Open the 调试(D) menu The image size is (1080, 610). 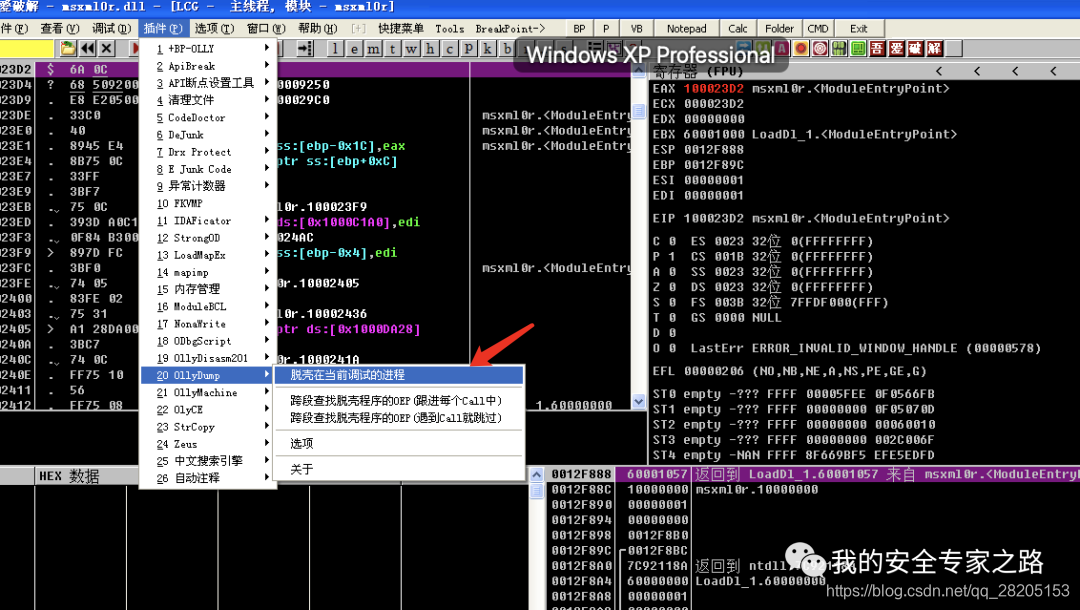click(112, 28)
